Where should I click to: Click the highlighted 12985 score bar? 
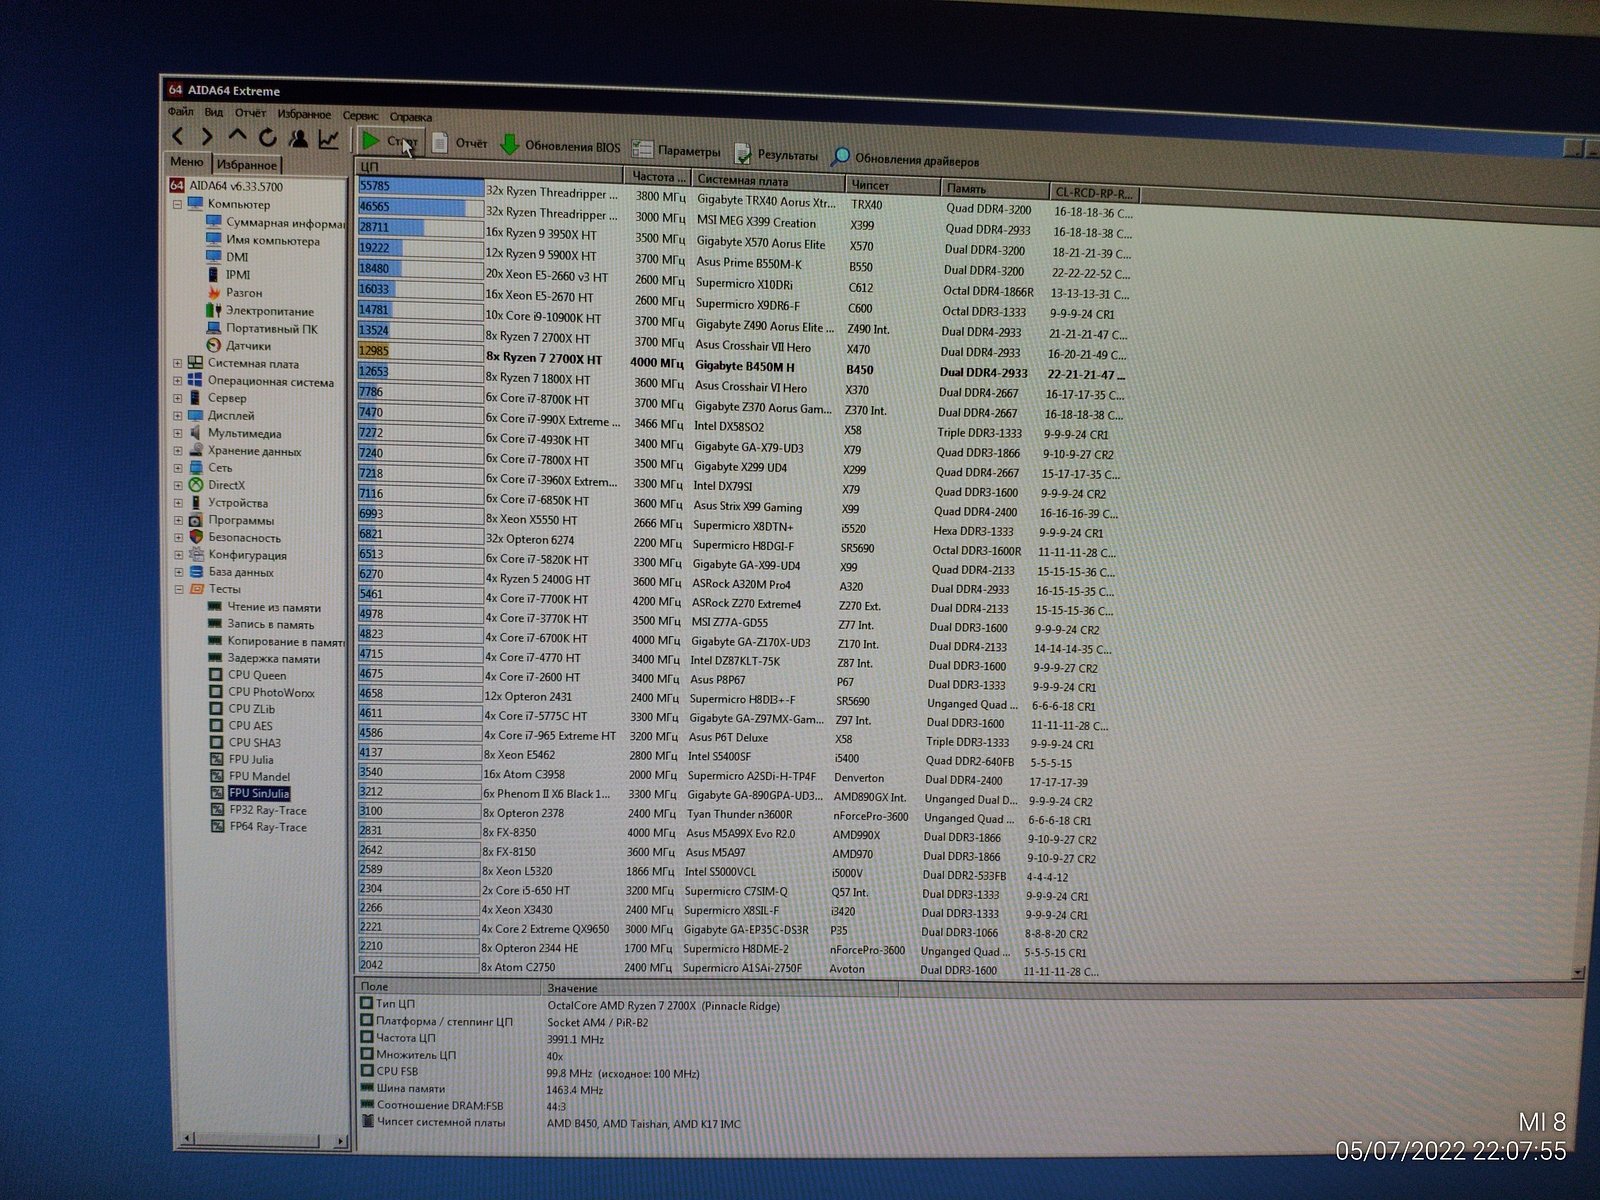[x=421, y=350]
